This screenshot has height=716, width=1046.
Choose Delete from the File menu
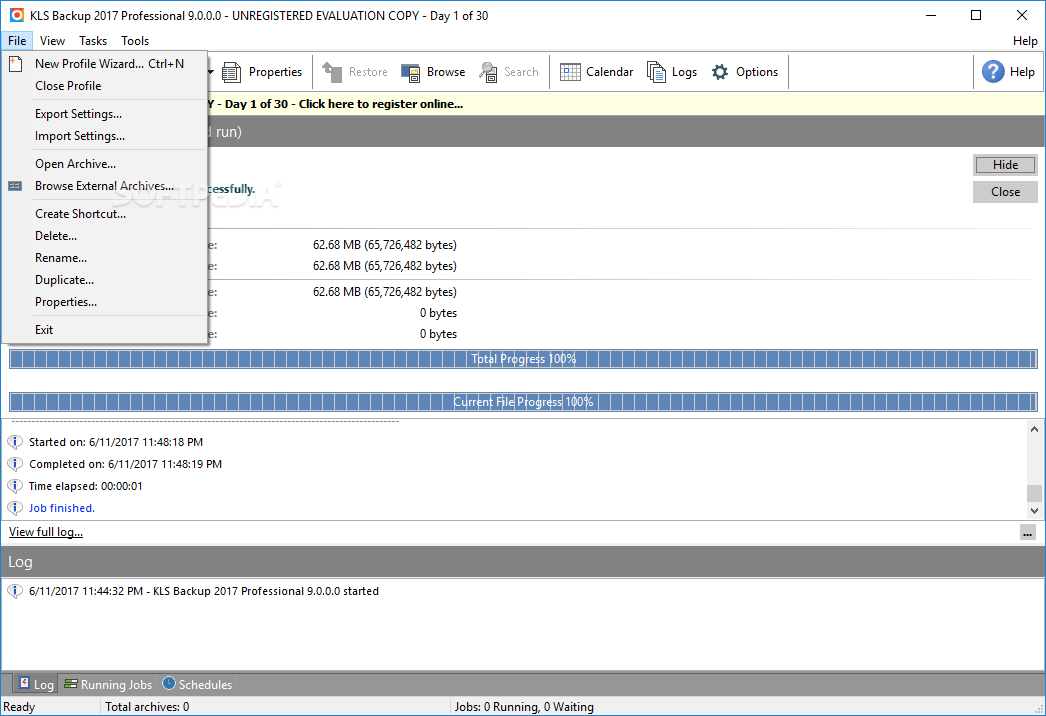coord(105,236)
